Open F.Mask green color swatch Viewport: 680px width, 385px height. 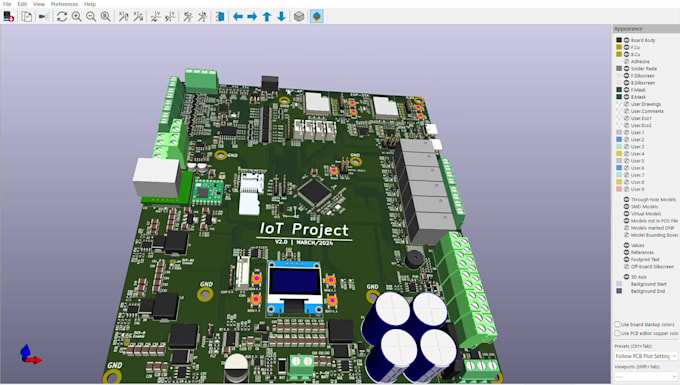pos(619,90)
